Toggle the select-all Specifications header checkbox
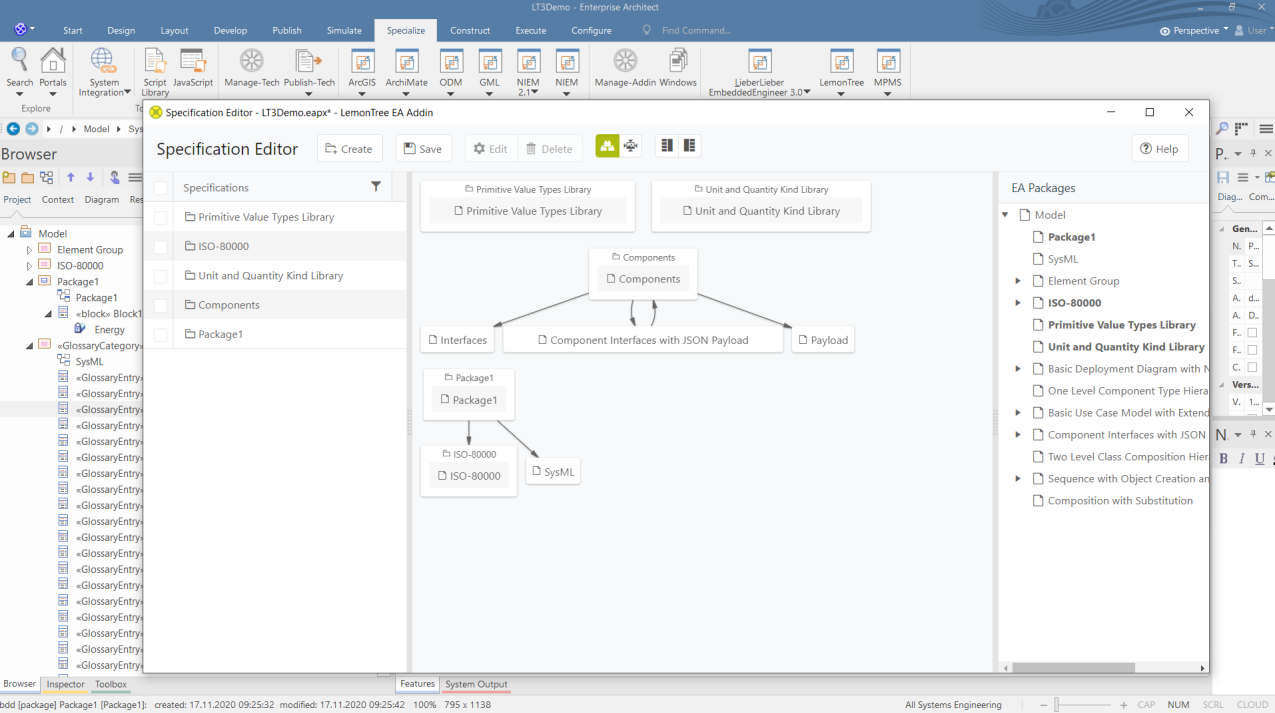This screenshot has width=1275, height=713. [x=160, y=188]
